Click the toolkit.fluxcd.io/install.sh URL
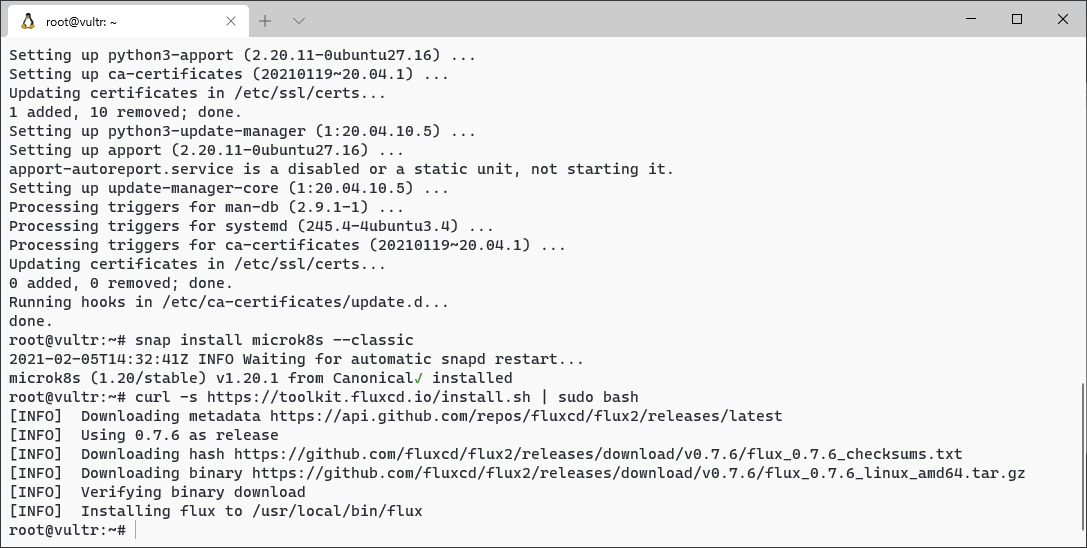Screen dimensions: 1087x548 coord(368,397)
